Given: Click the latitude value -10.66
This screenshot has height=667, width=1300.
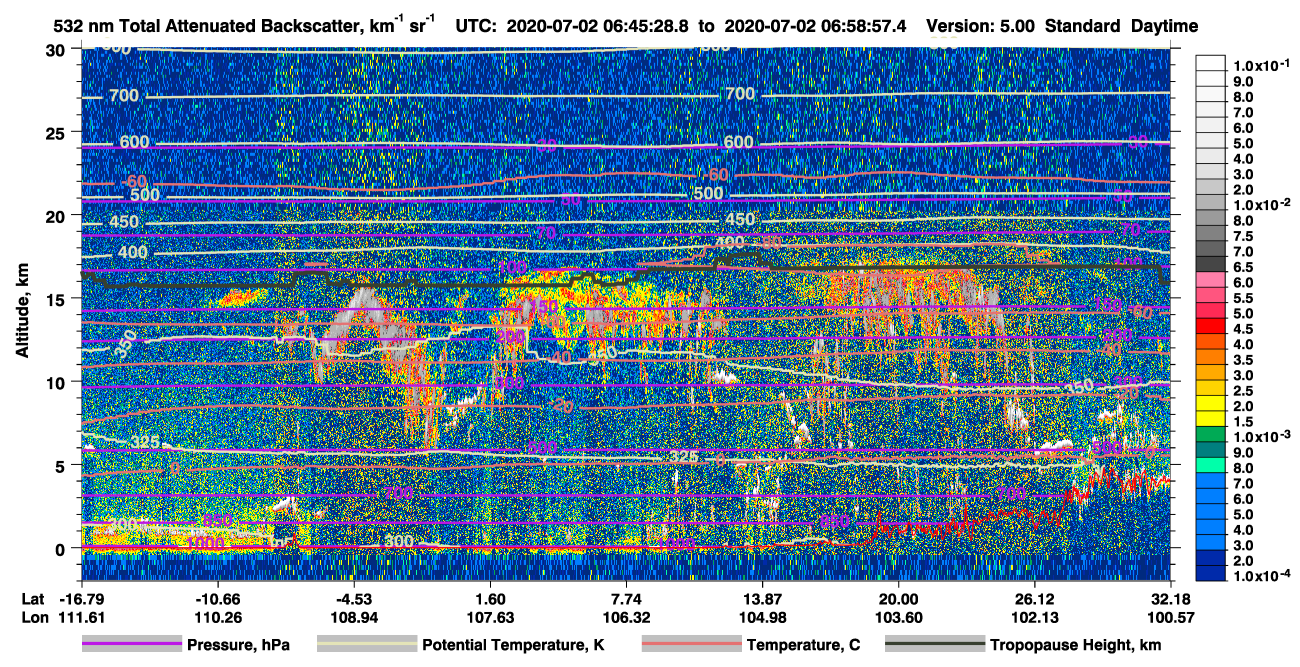Looking at the screenshot, I should pyautogui.click(x=217, y=598).
